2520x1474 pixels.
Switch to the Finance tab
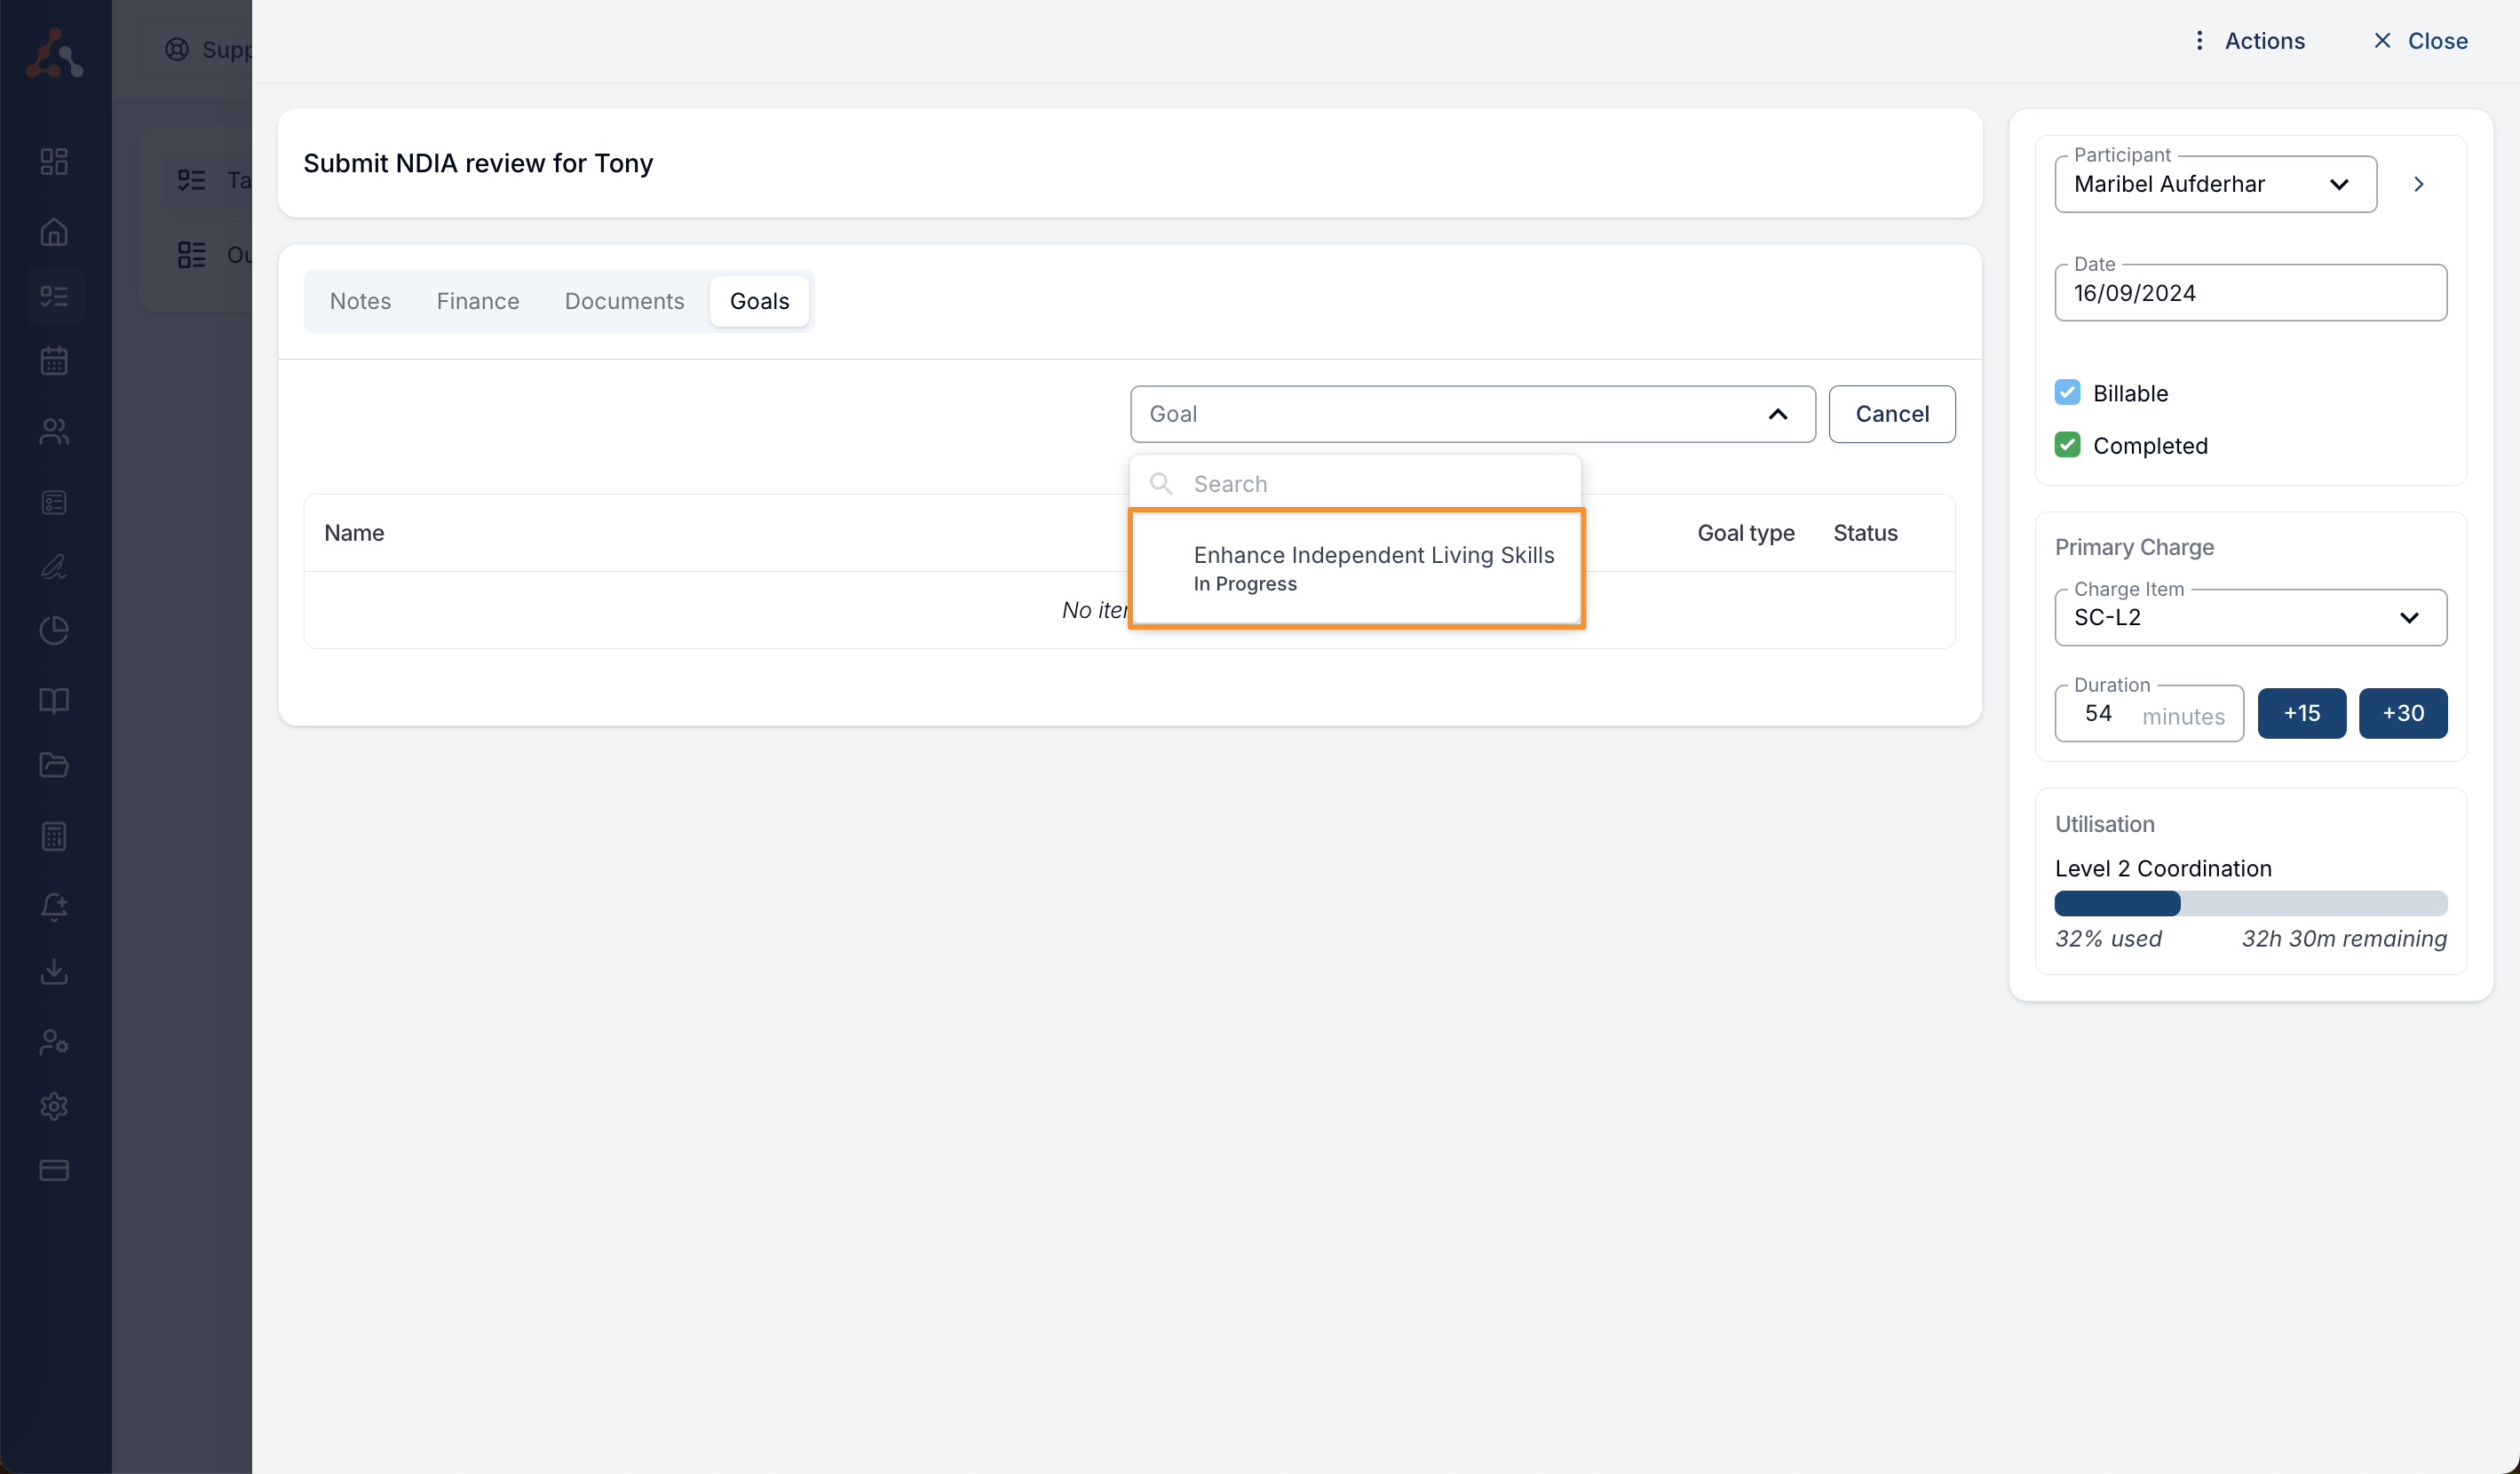(477, 301)
